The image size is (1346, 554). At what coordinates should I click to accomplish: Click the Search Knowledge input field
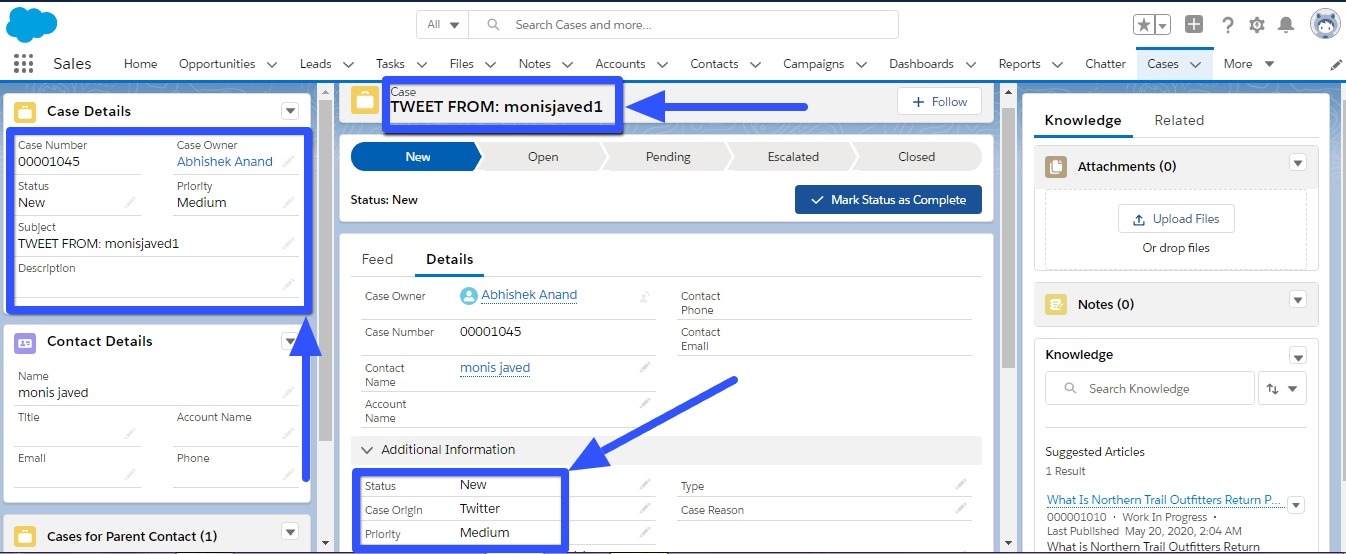point(1150,389)
